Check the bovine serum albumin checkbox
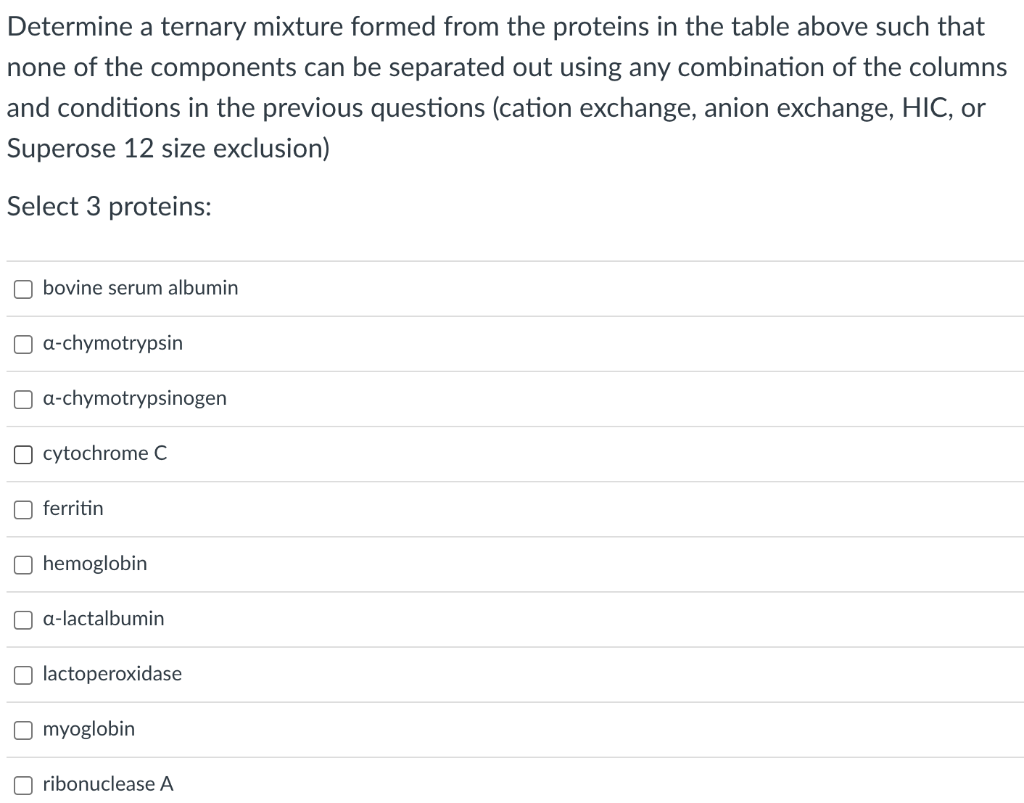1024x803 pixels. pyautogui.click(x=21, y=288)
